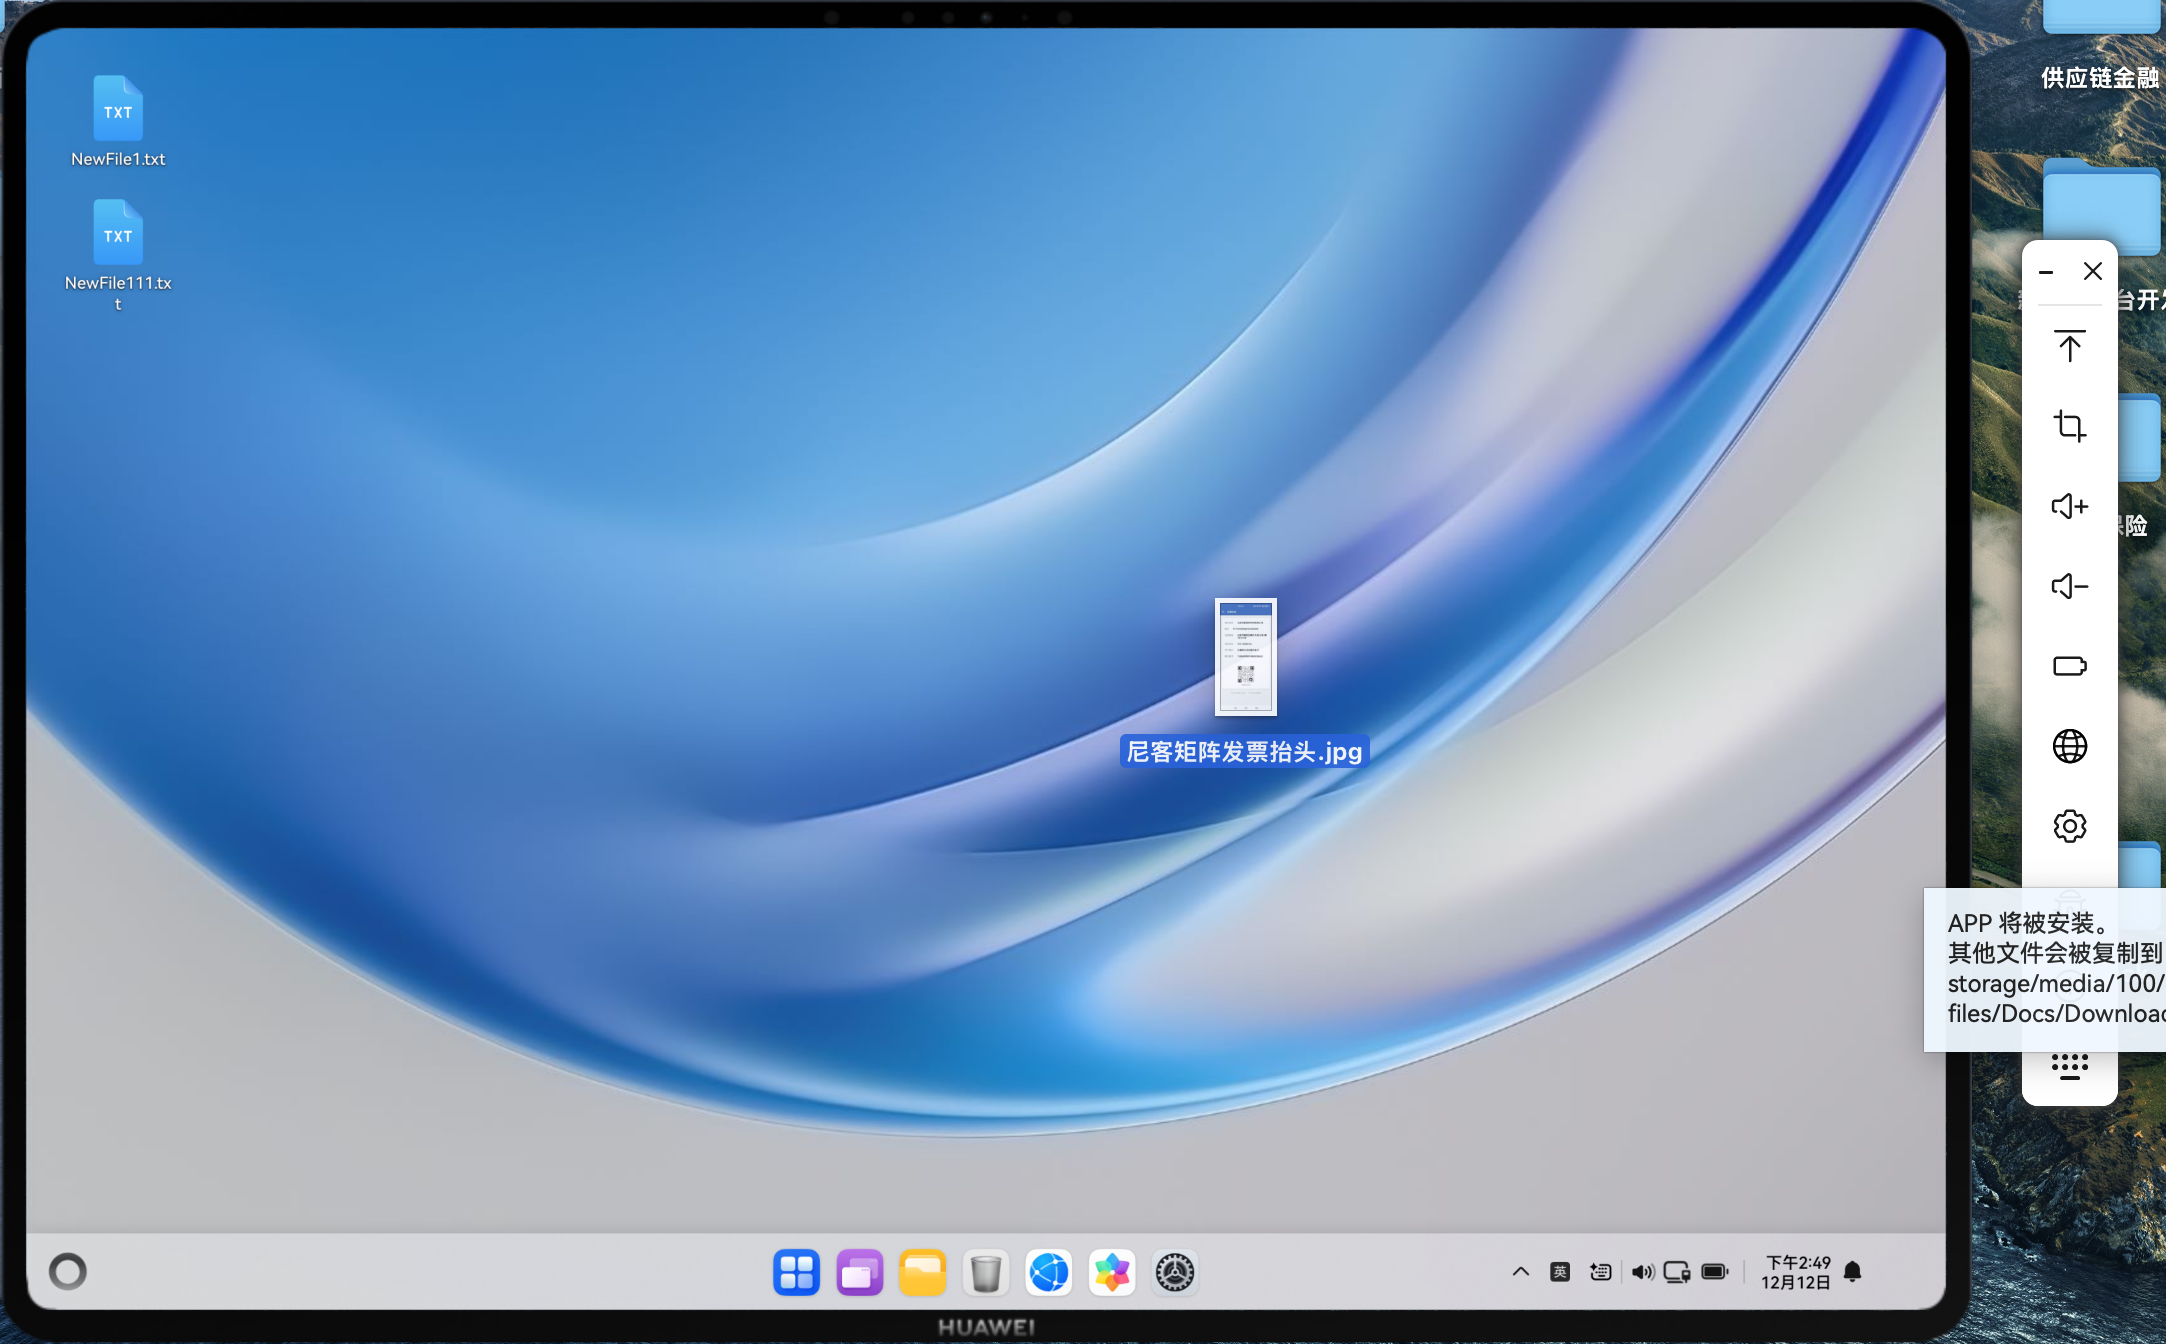
Task: Click the battery icon in emulator toolbar
Action: click(2069, 666)
